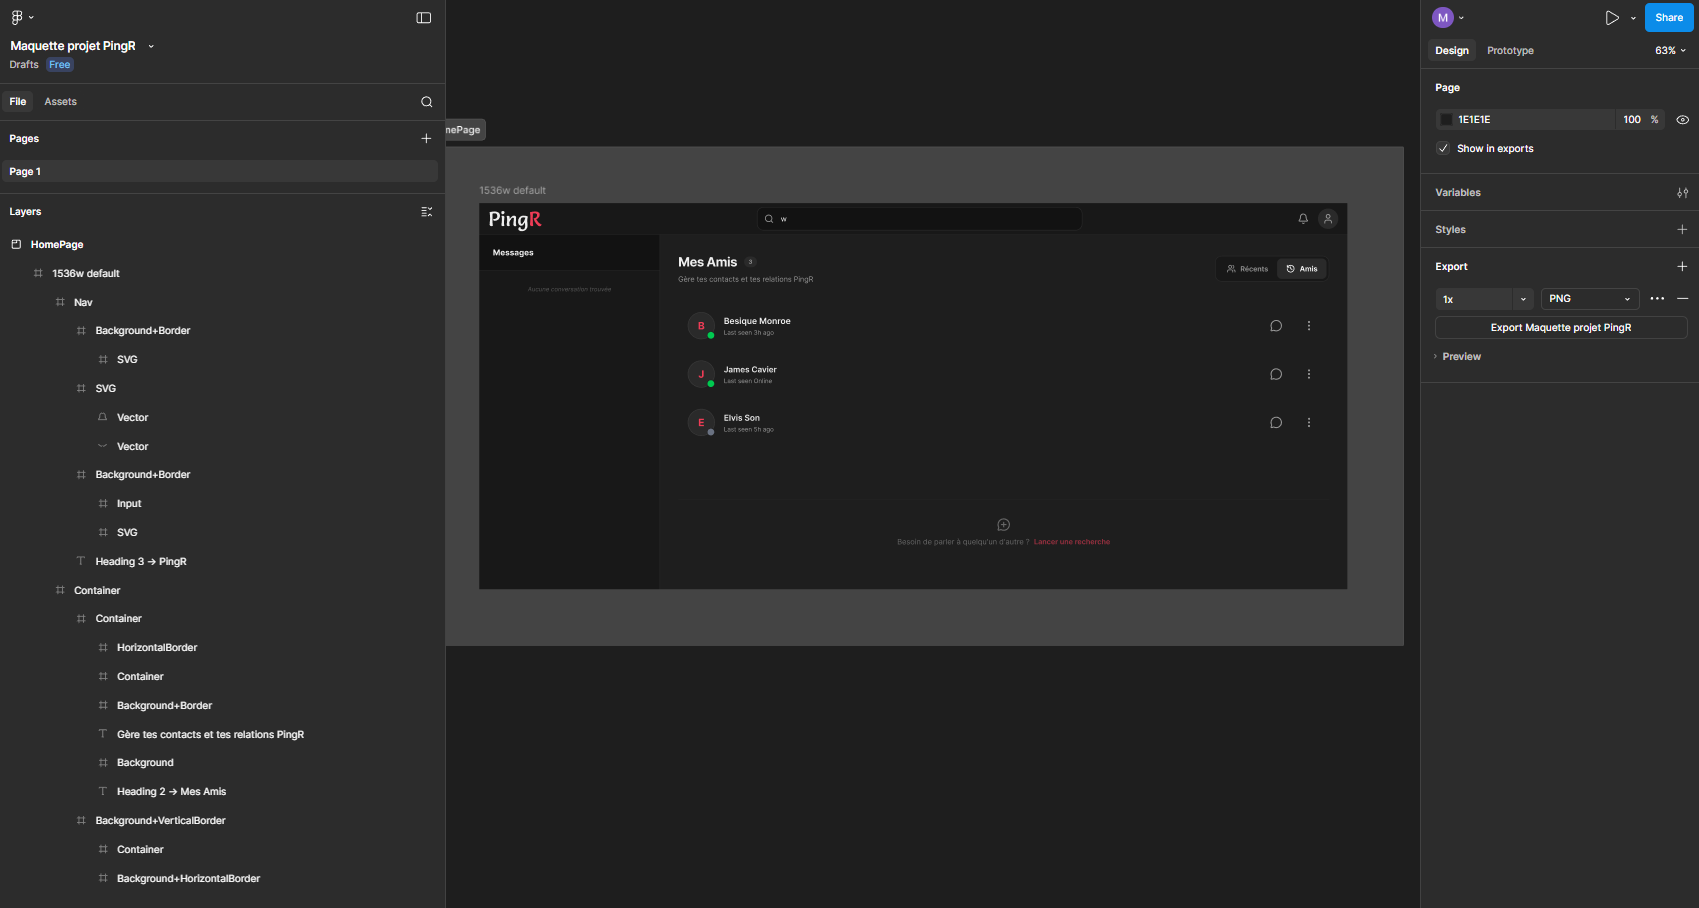Present prototype with play icon
The height and width of the screenshot is (908, 1699).
1612,18
